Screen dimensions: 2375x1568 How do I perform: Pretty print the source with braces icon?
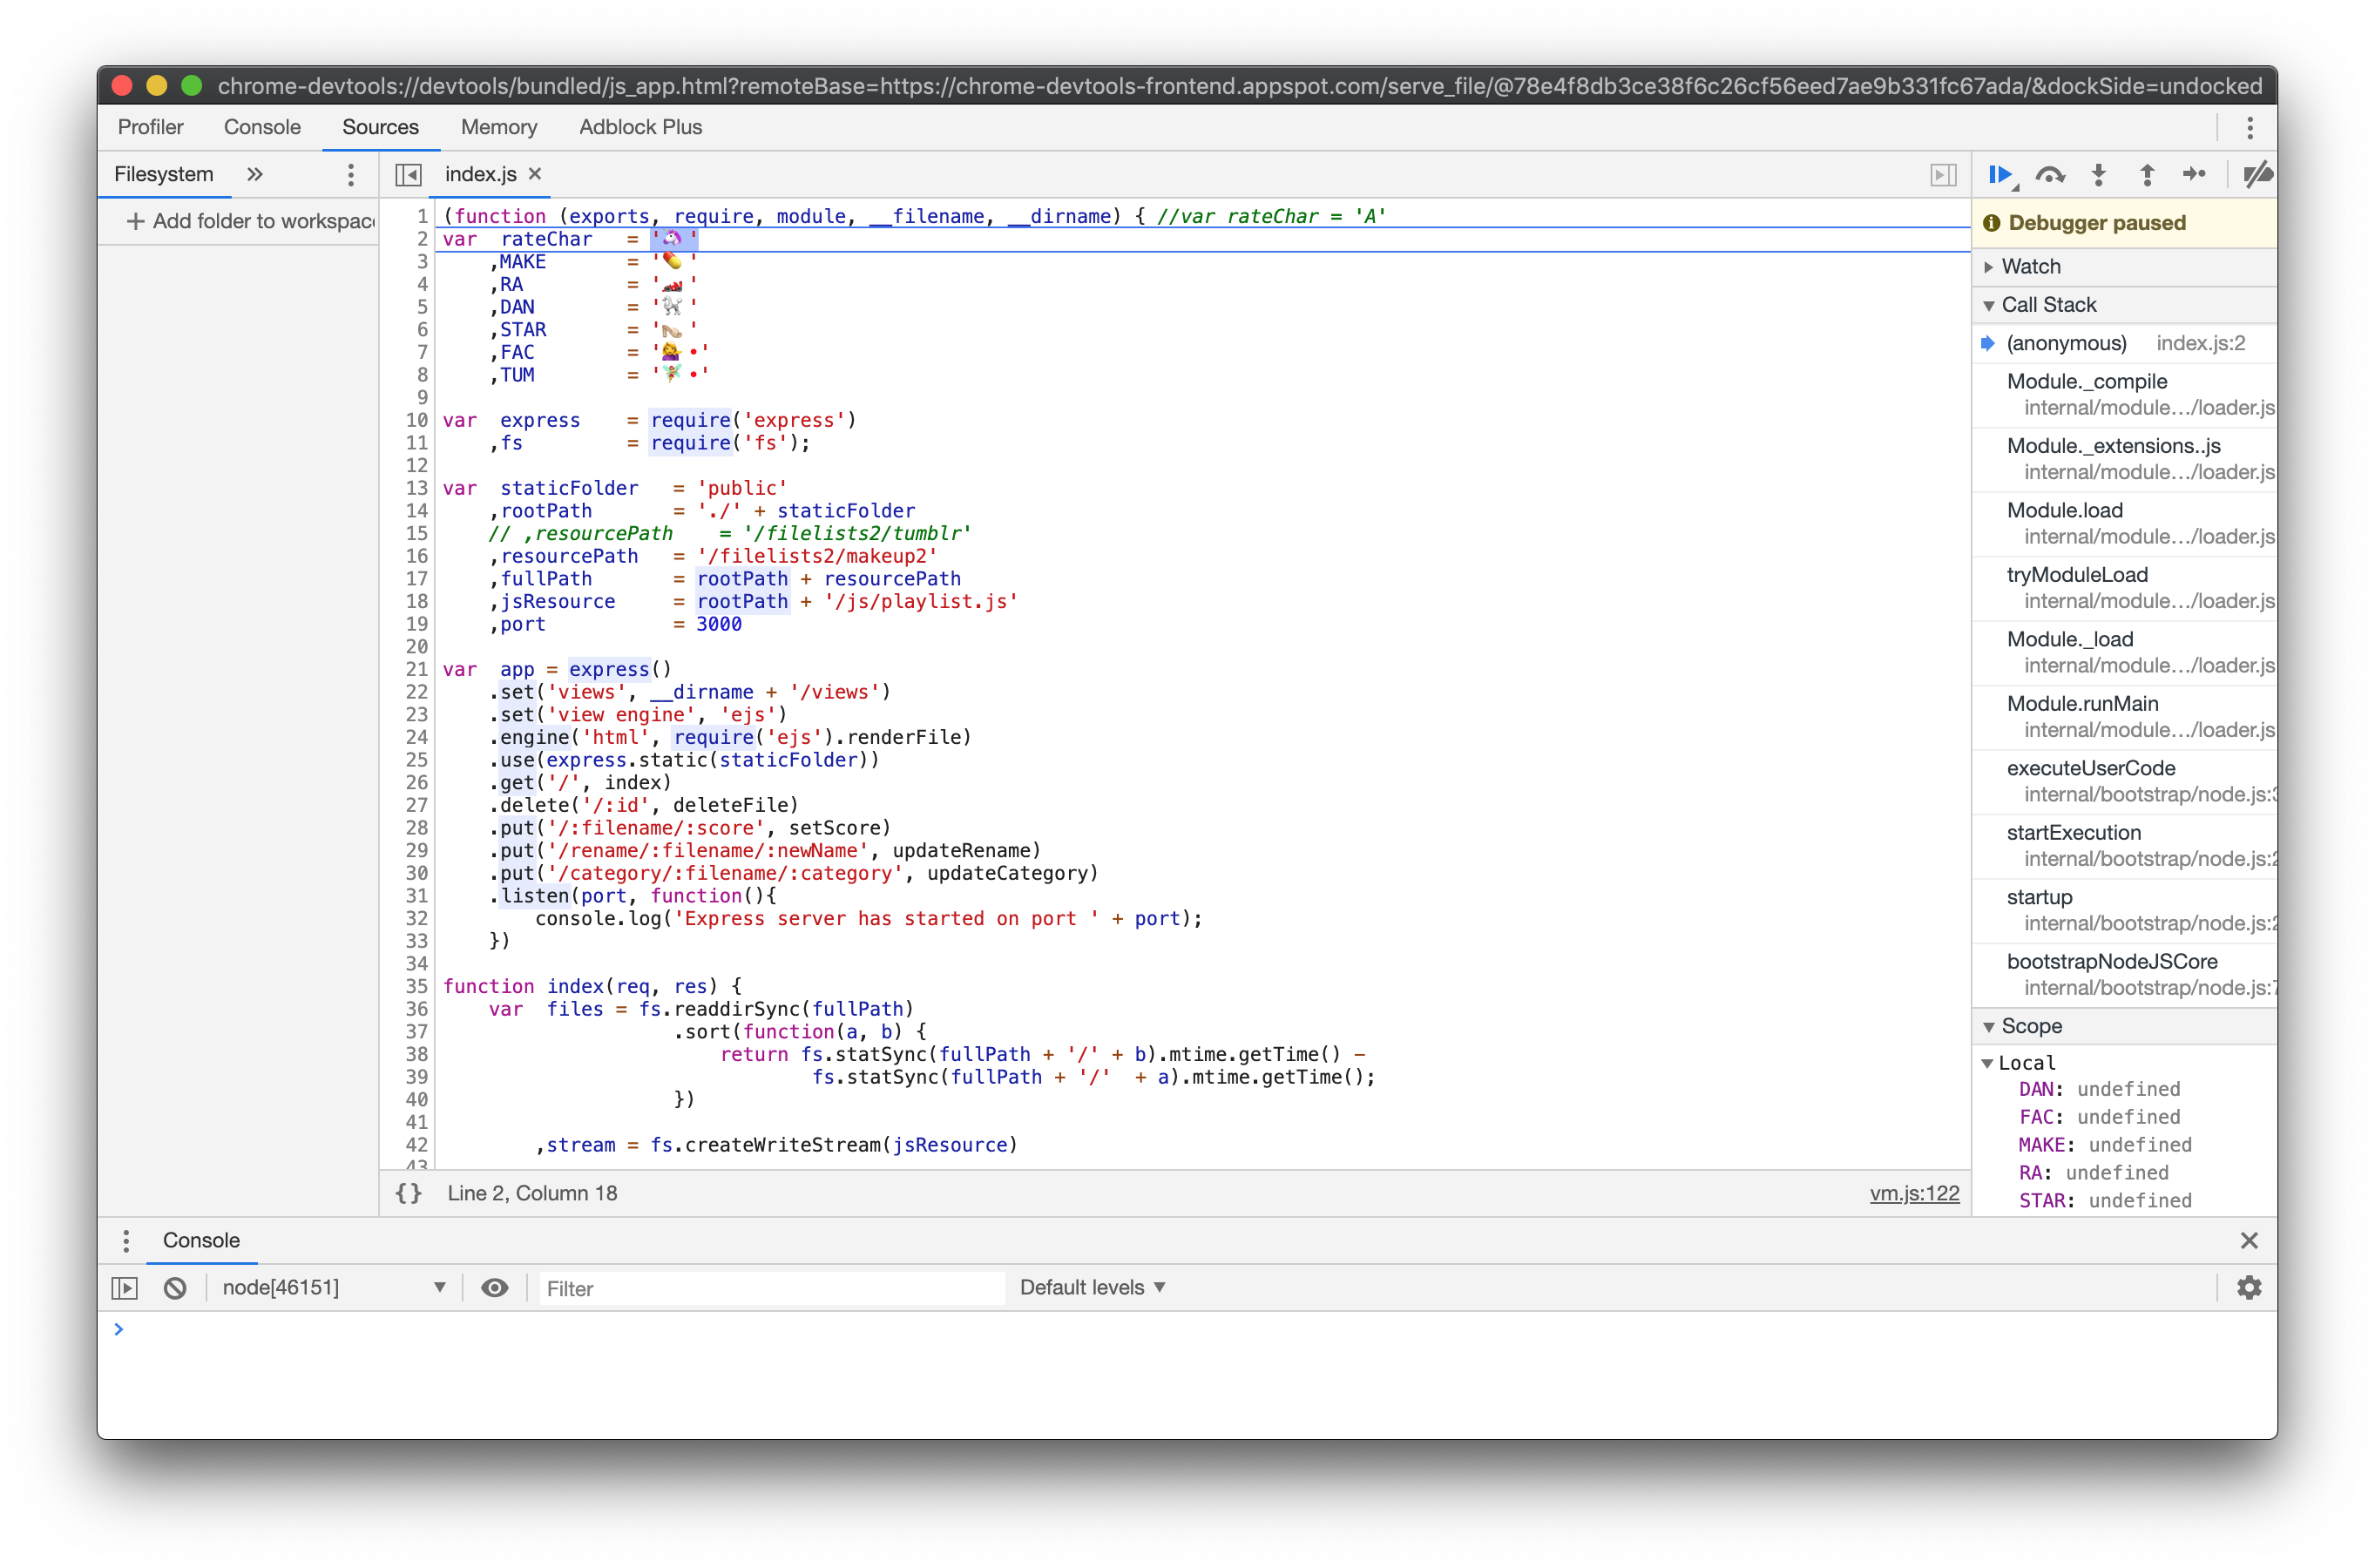408,1193
